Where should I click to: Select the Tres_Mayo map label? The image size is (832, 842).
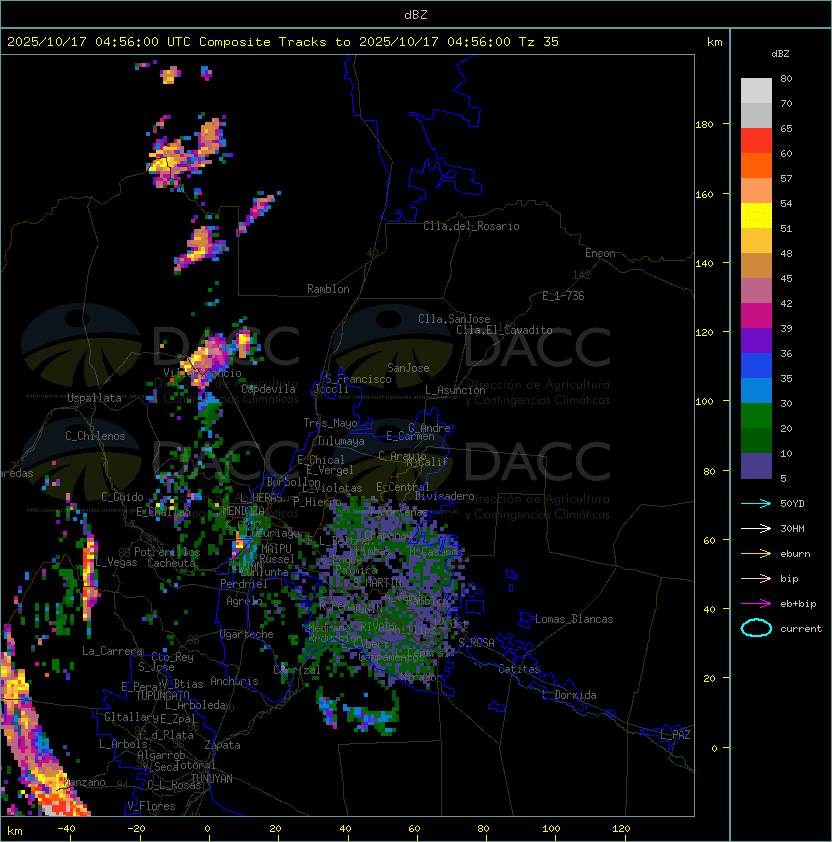(x=330, y=423)
